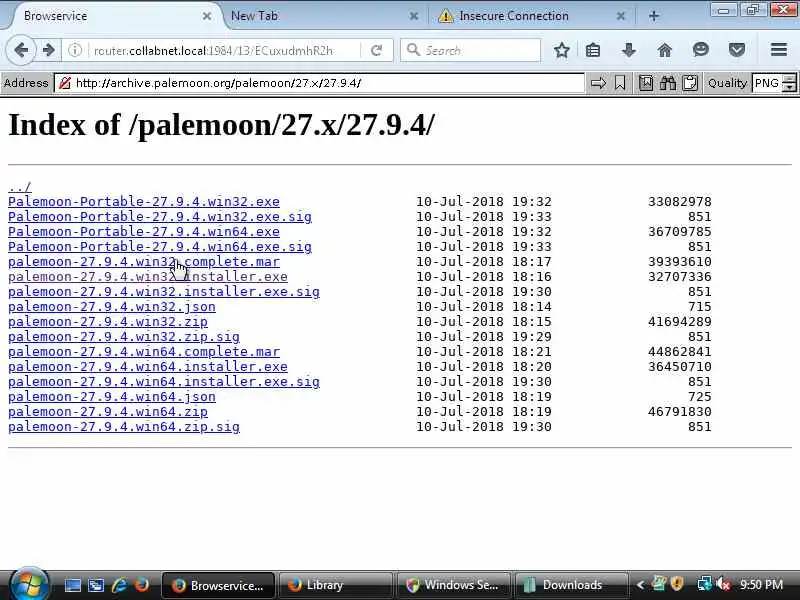The image size is (800, 600).
Task: Click the Go arrow next to Address bar
Action: [598, 83]
